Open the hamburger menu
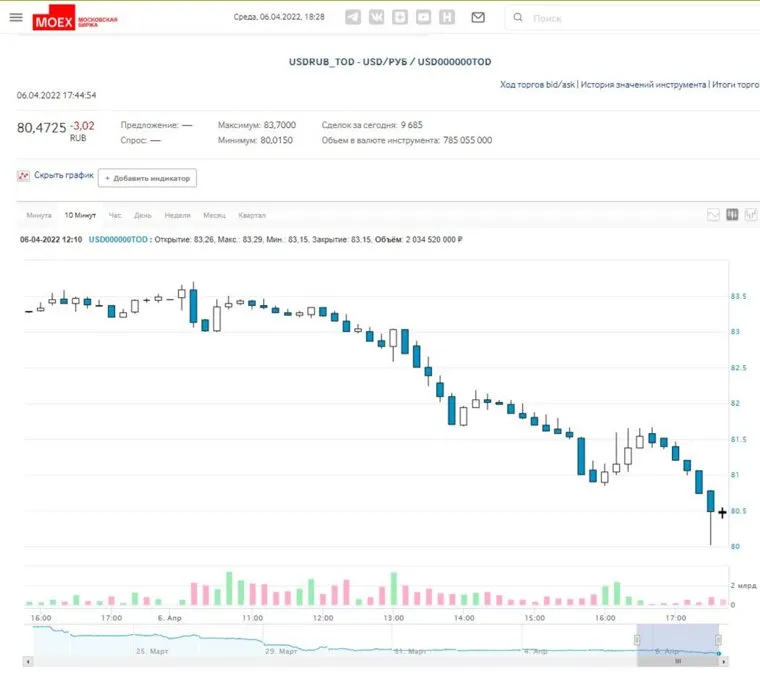 pyautogui.click(x=15, y=17)
